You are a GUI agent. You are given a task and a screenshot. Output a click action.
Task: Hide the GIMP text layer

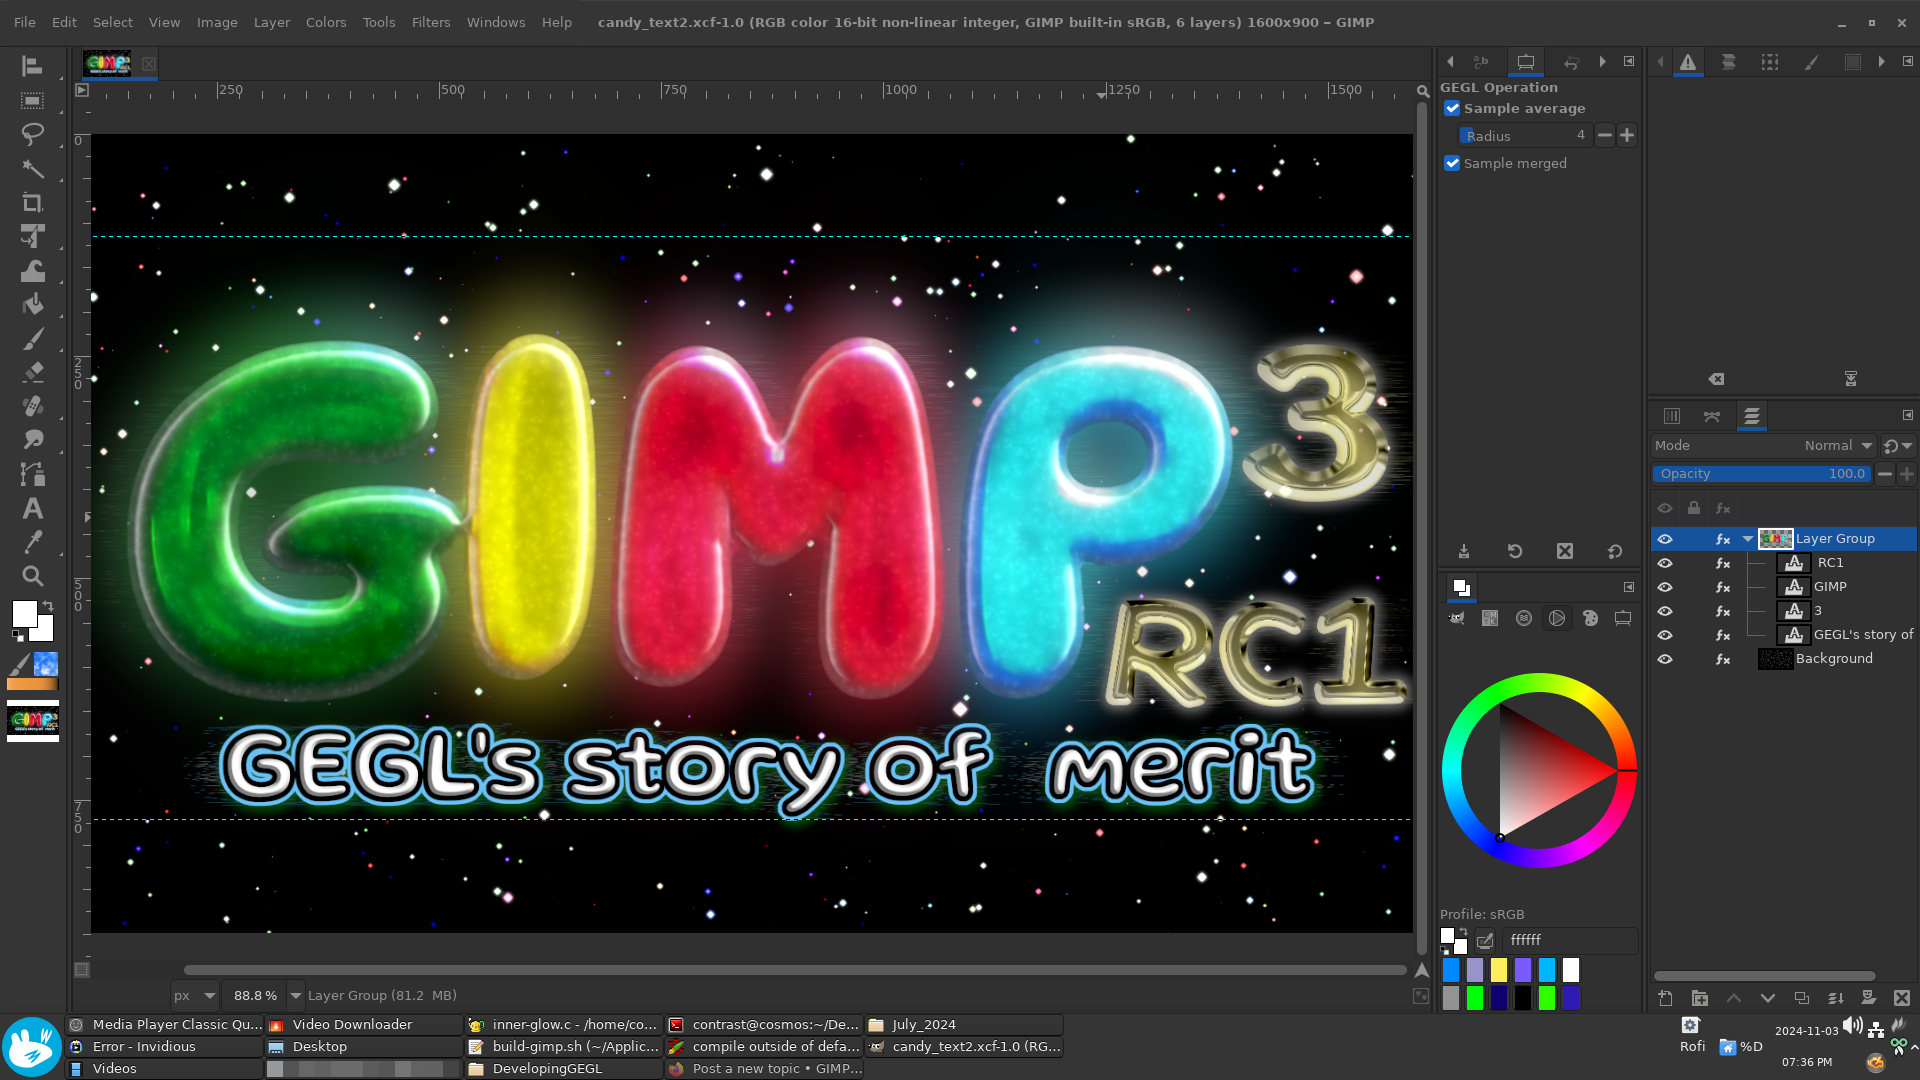[x=1665, y=587]
